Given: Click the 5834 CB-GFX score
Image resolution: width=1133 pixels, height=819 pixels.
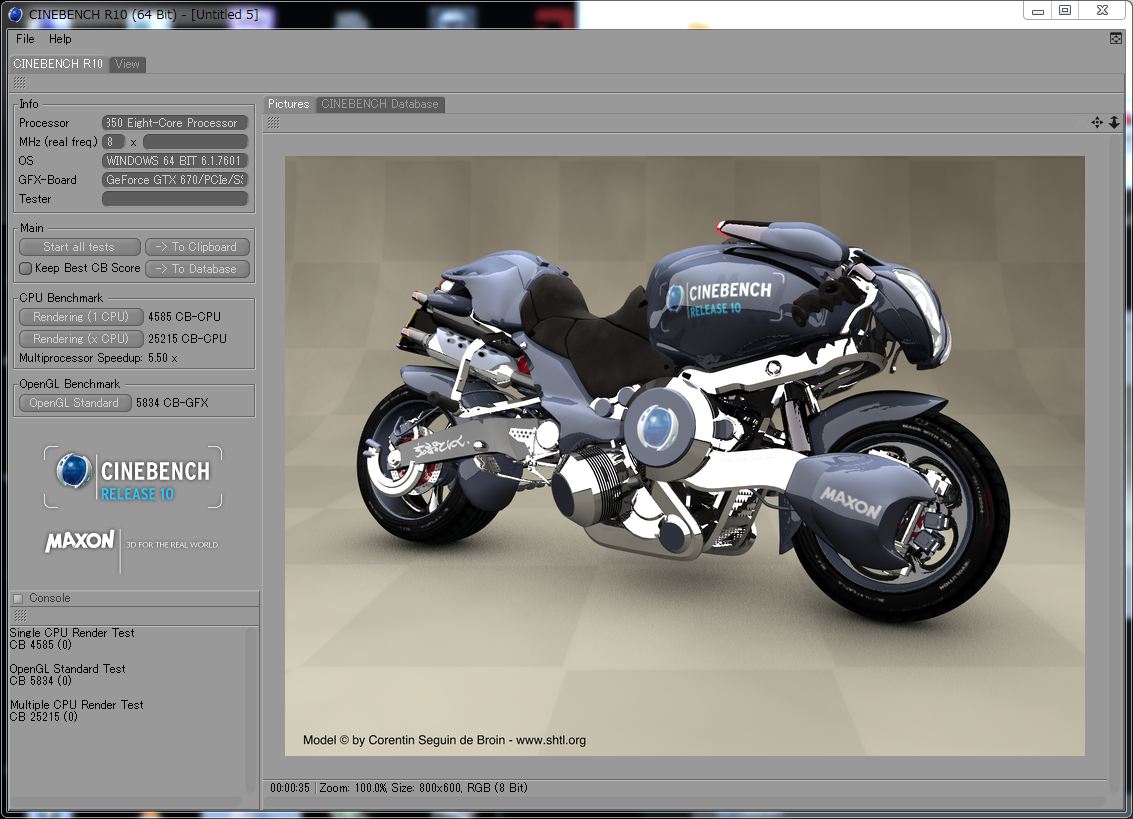Looking at the screenshot, I should [172, 403].
